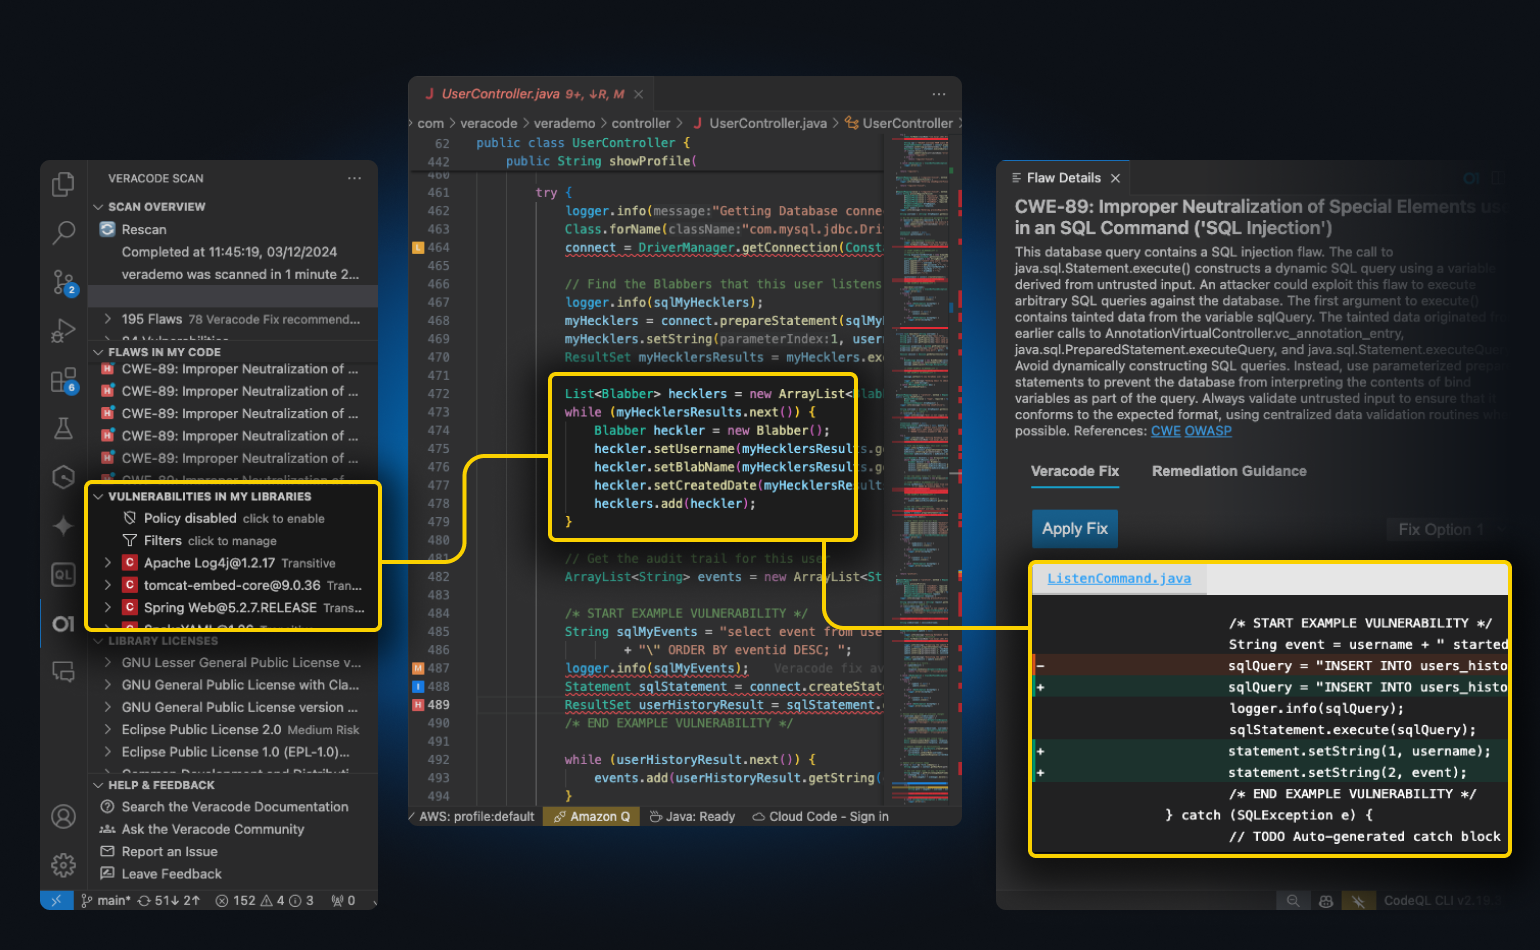Click Leave Feedback
Image resolution: width=1540 pixels, height=950 pixels.
172,874
